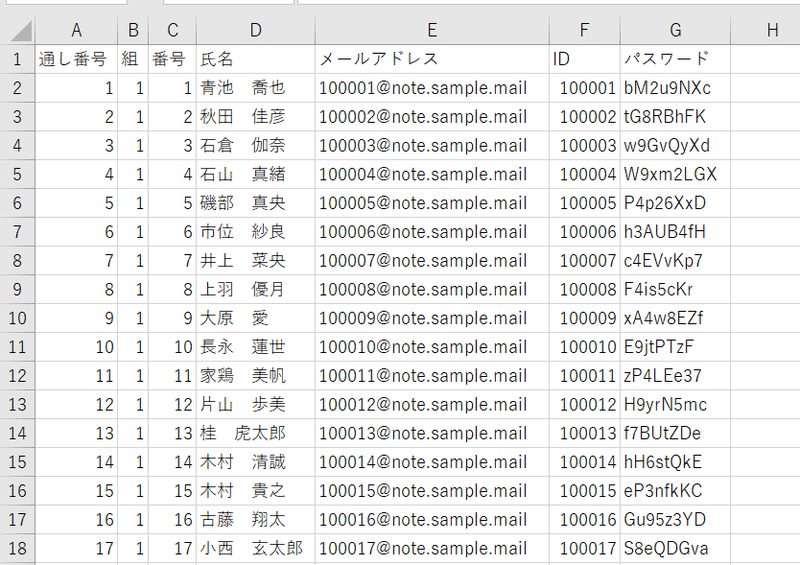Select the name cell 家鴉 美帆
The width and height of the screenshot is (800, 565).
(x=256, y=376)
